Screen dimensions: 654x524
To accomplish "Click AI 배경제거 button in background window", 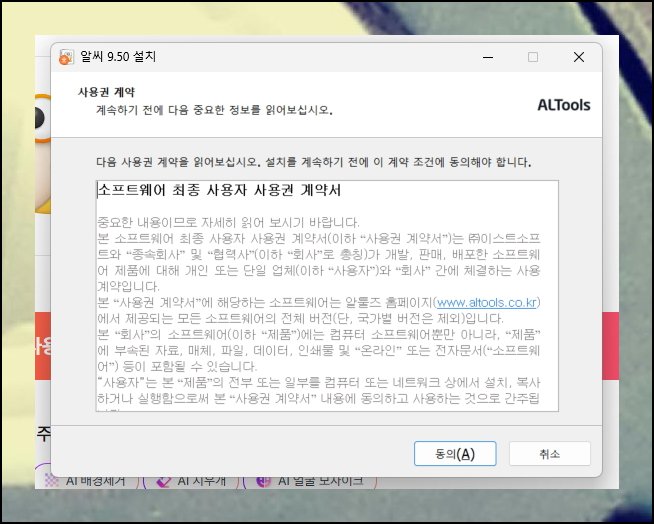I will point(87,481).
